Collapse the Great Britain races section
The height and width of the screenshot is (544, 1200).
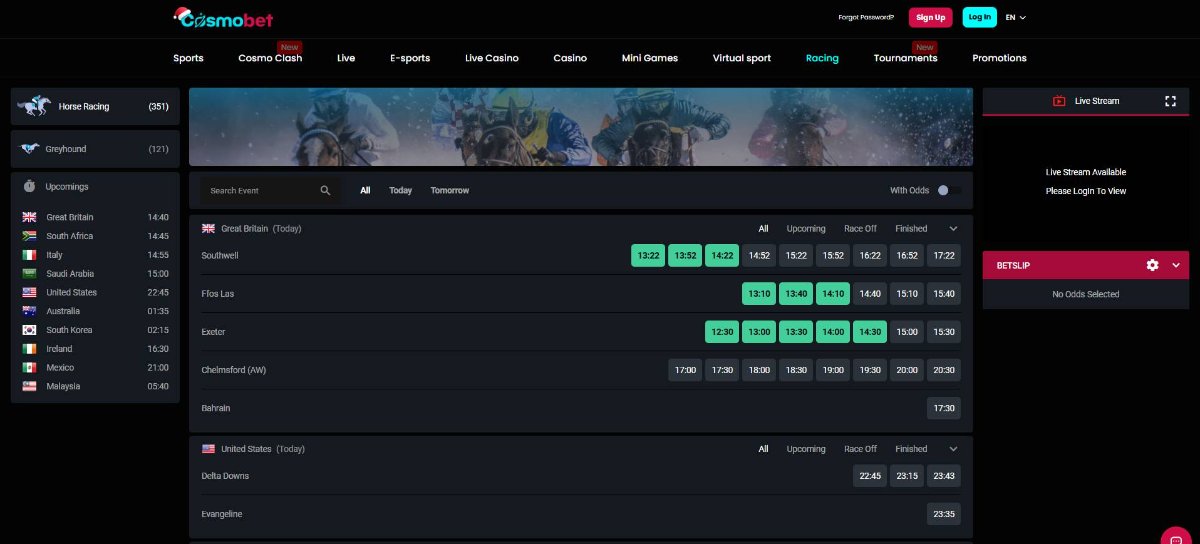click(953, 229)
